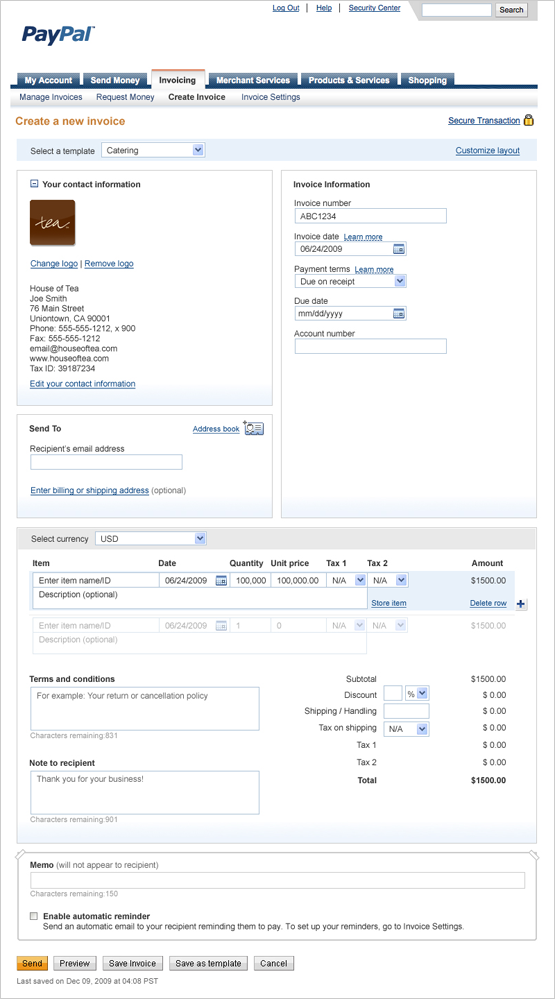Click the Search button
Viewport: 555px width, 999px height.
(511, 10)
